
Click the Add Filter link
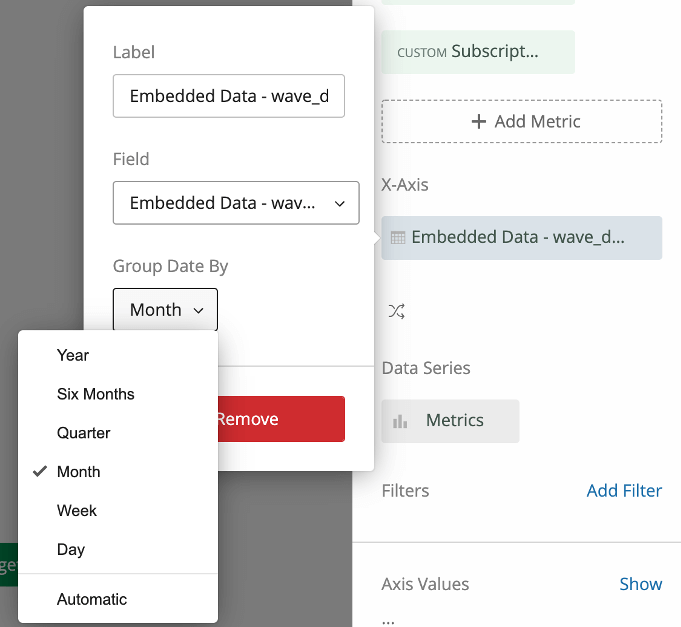pyautogui.click(x=624, y=491)
